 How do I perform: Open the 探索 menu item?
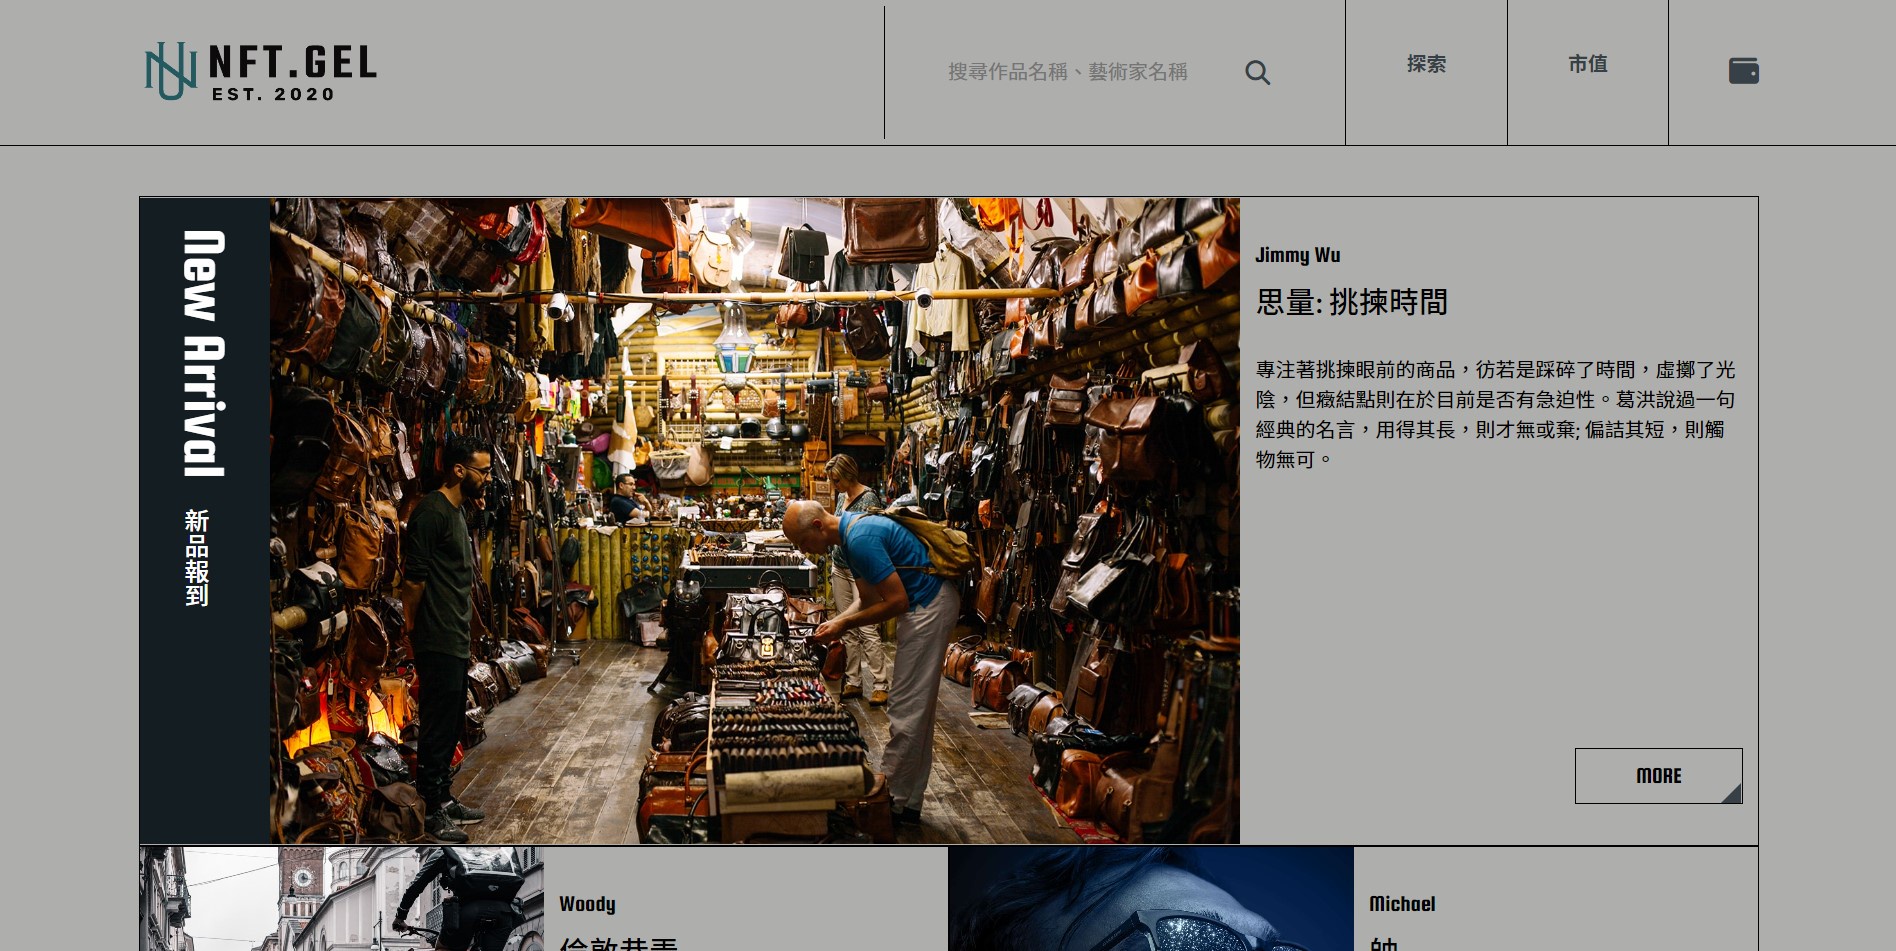(1426, 64)
